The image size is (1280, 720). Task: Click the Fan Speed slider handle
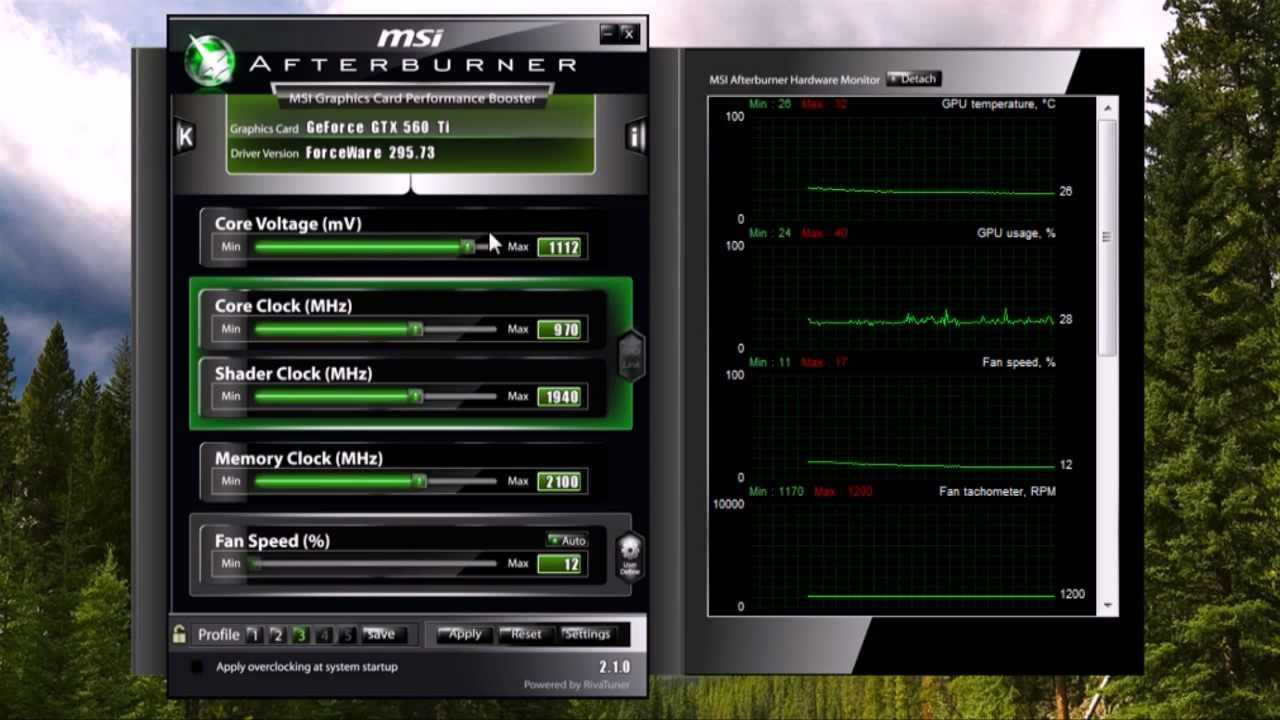(x=255, y=564)
